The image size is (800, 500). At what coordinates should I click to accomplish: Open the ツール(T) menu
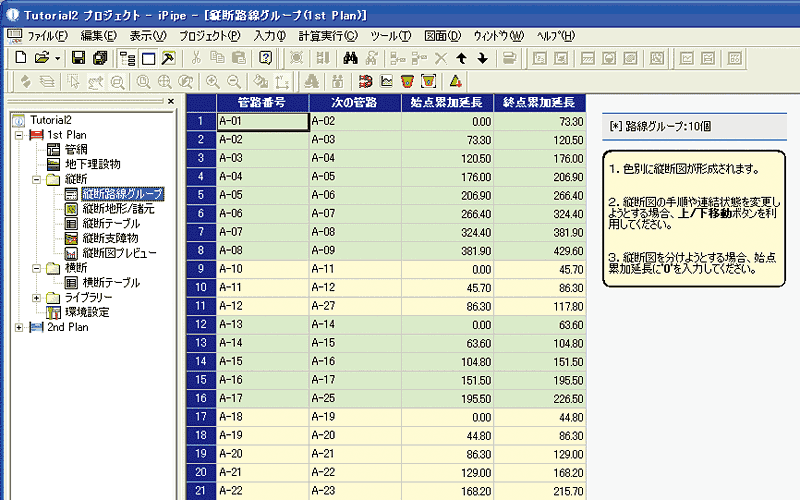click(391, 36)
